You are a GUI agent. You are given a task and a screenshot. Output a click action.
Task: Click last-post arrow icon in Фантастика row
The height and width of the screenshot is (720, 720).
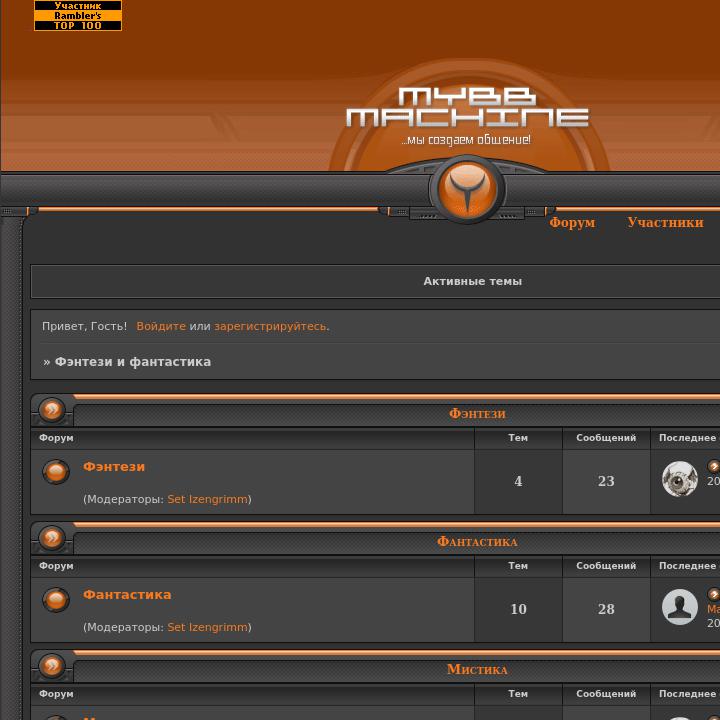714,594
